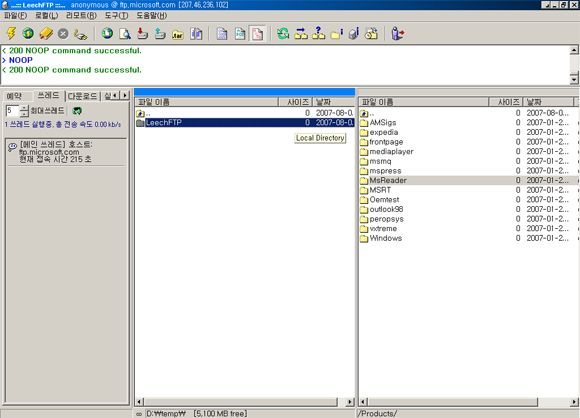Click the server info cylinder icon

(x=354, y=34)
